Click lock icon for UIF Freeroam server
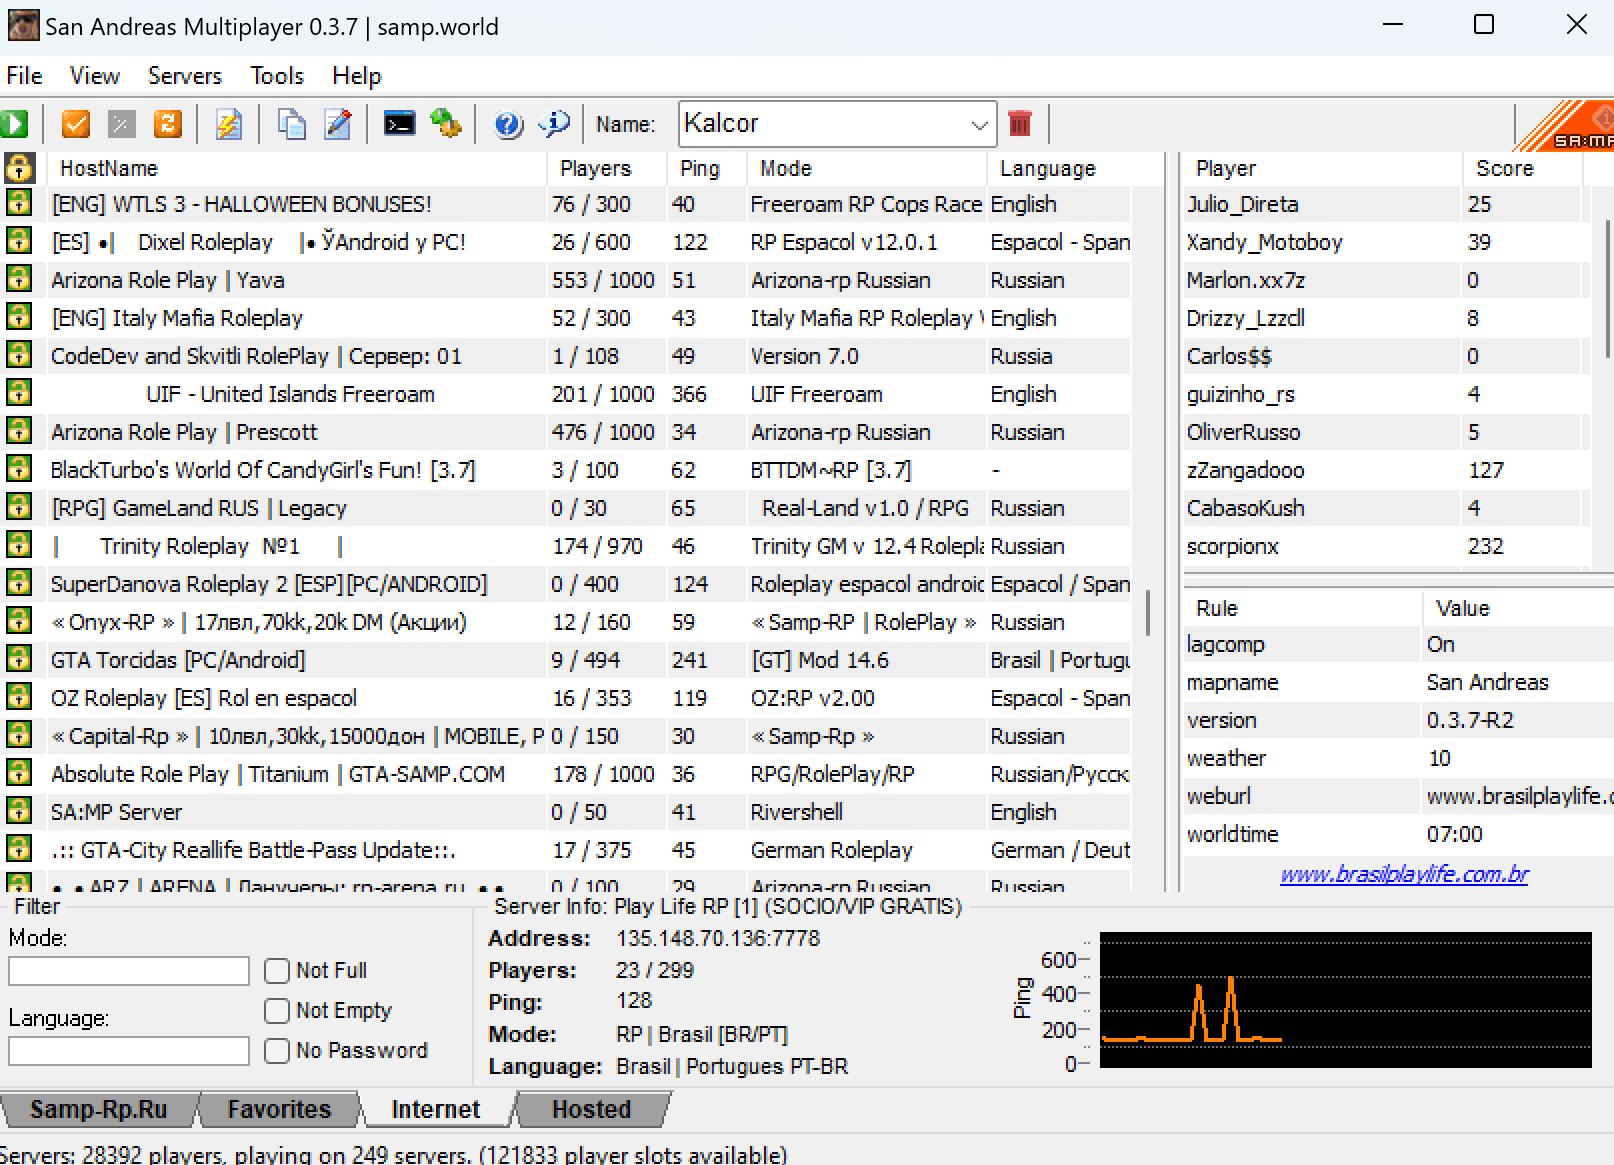Screen dimensions: 1614x1165 coord(19,394)
